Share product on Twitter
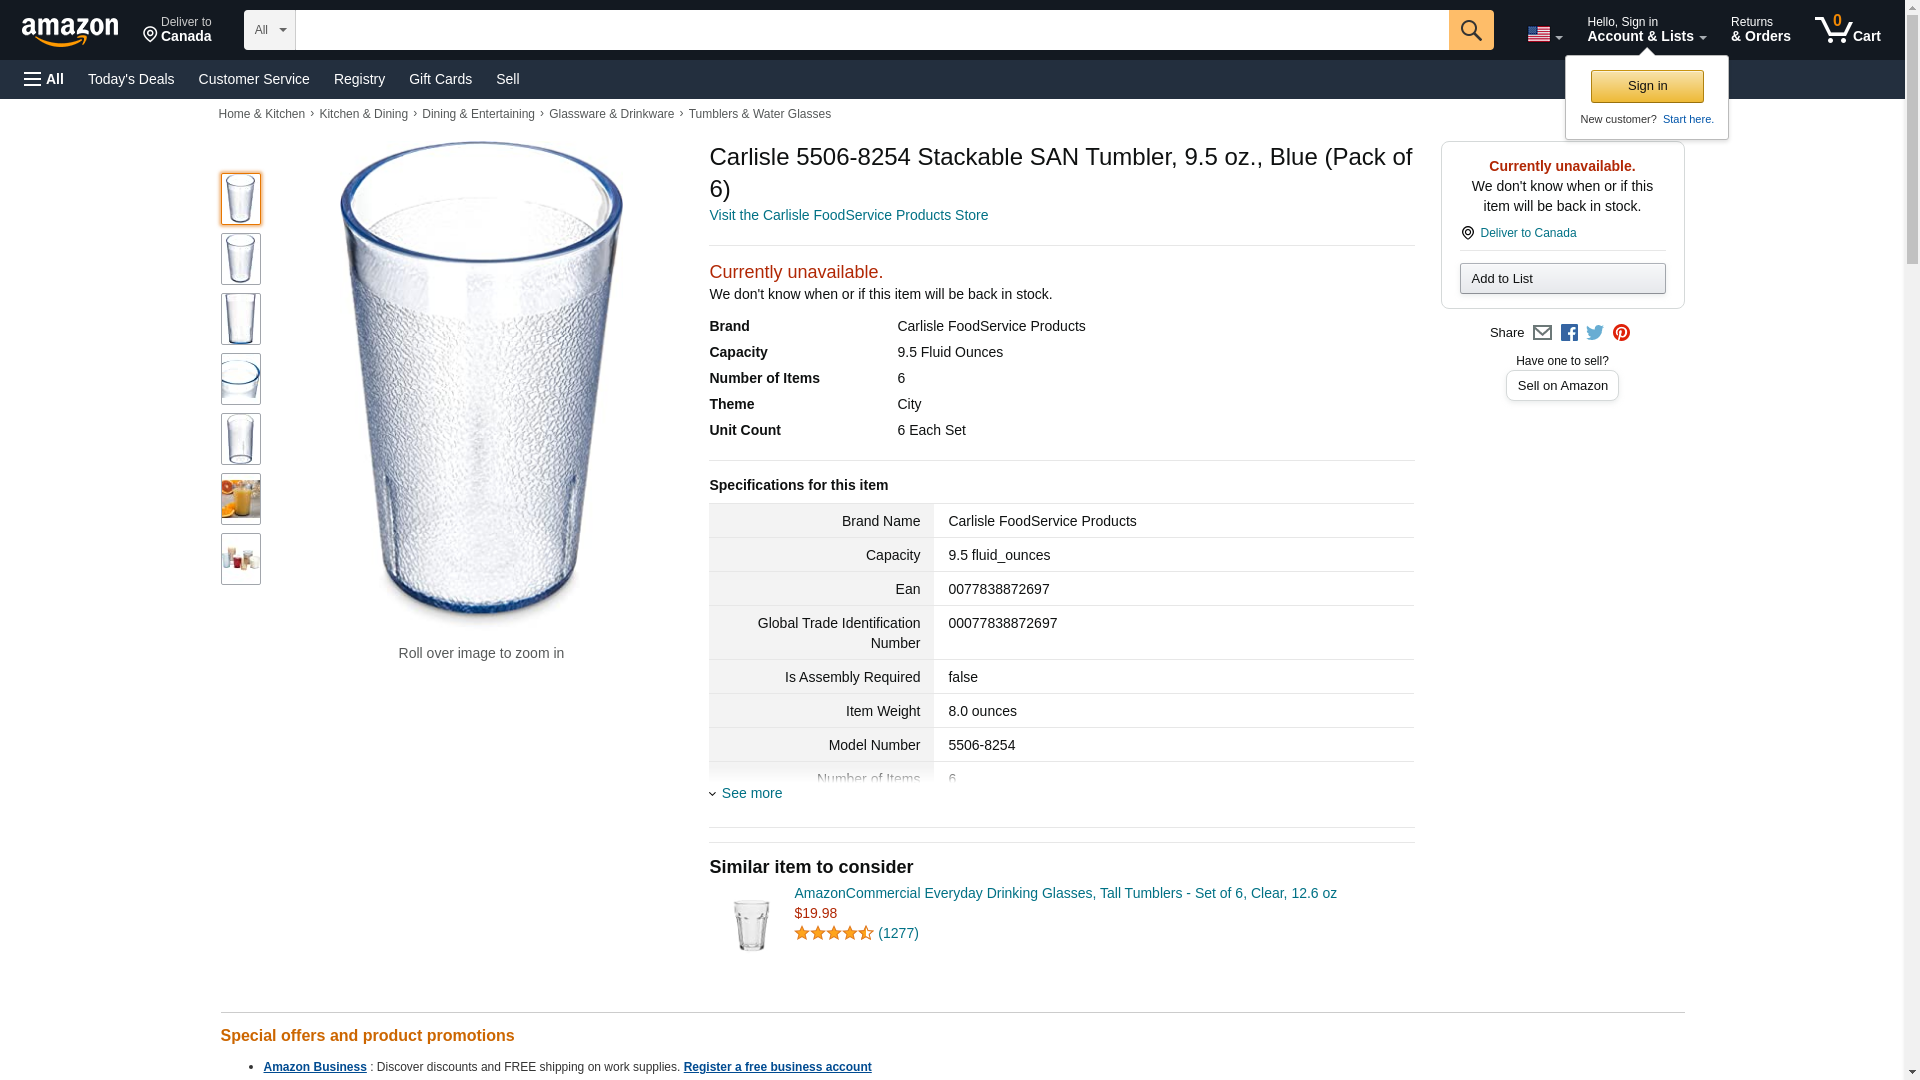The image size is (1920, 1080). (x=1595, y=333)
